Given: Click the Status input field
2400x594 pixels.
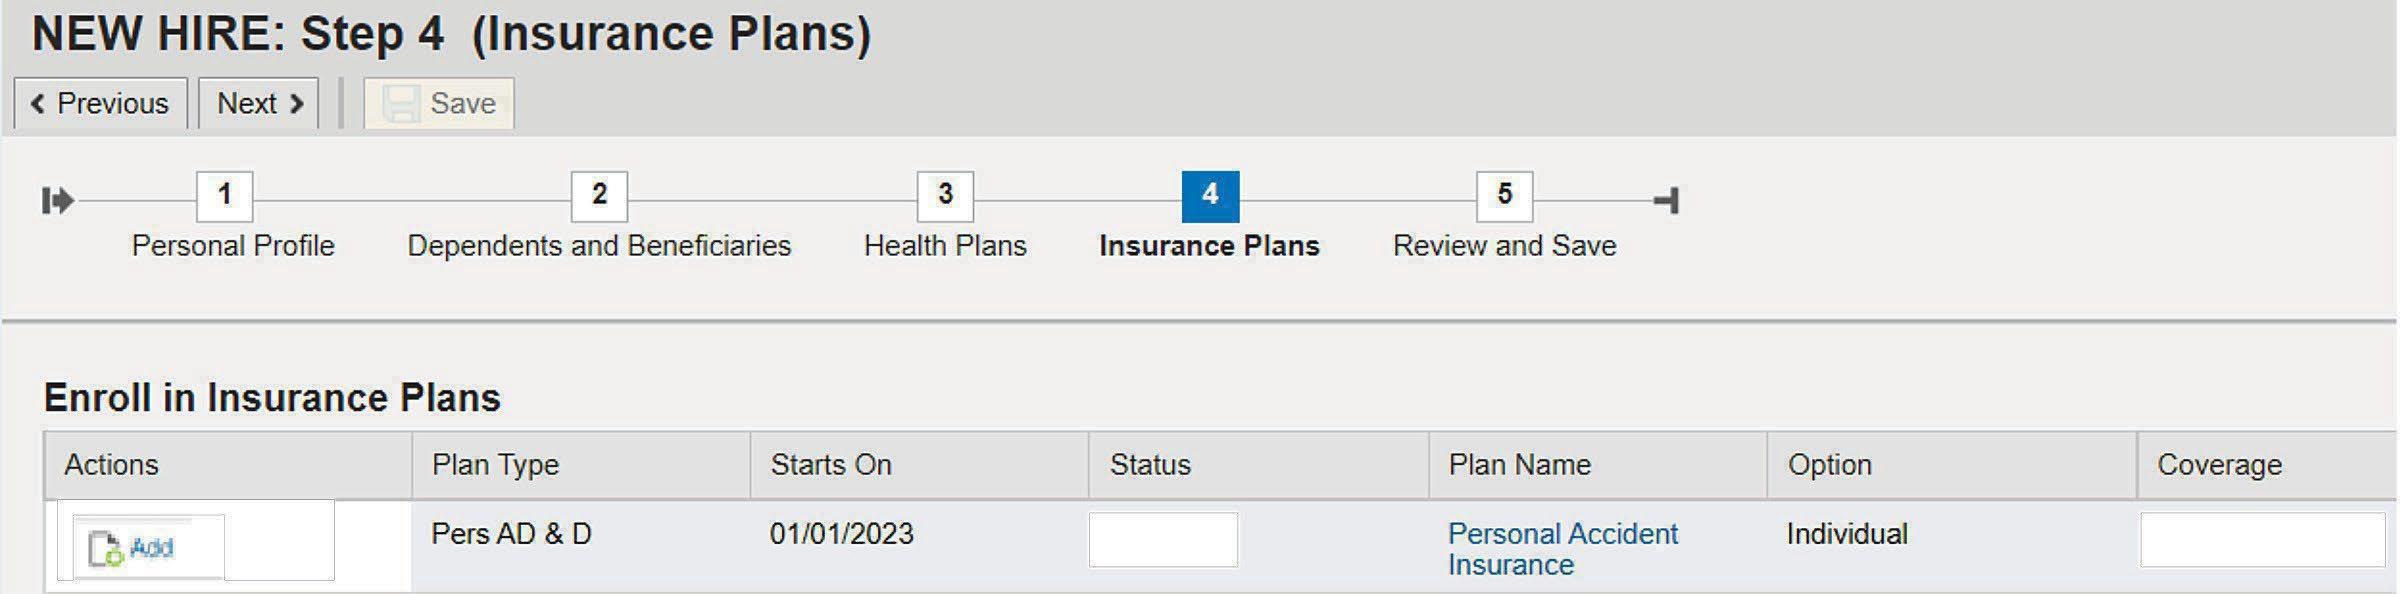Looking at the screenshot, I should 1162,540.
